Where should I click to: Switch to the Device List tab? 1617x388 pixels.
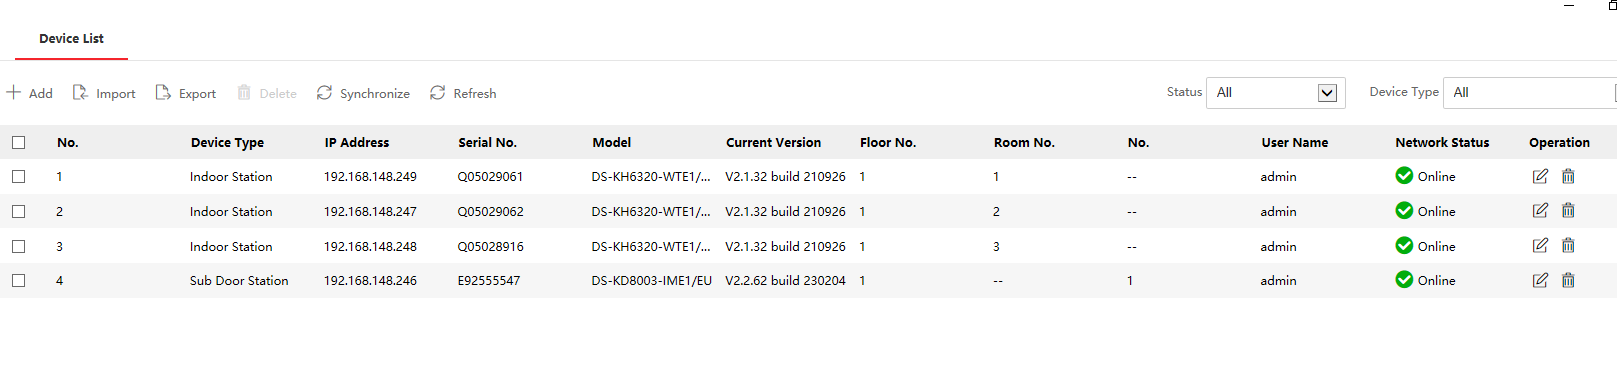pos(71,39)
